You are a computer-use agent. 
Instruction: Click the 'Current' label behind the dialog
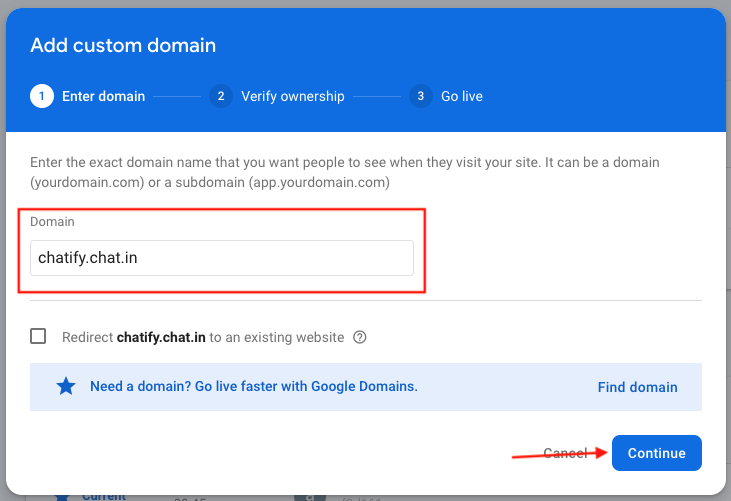click(x=105, y=495)
